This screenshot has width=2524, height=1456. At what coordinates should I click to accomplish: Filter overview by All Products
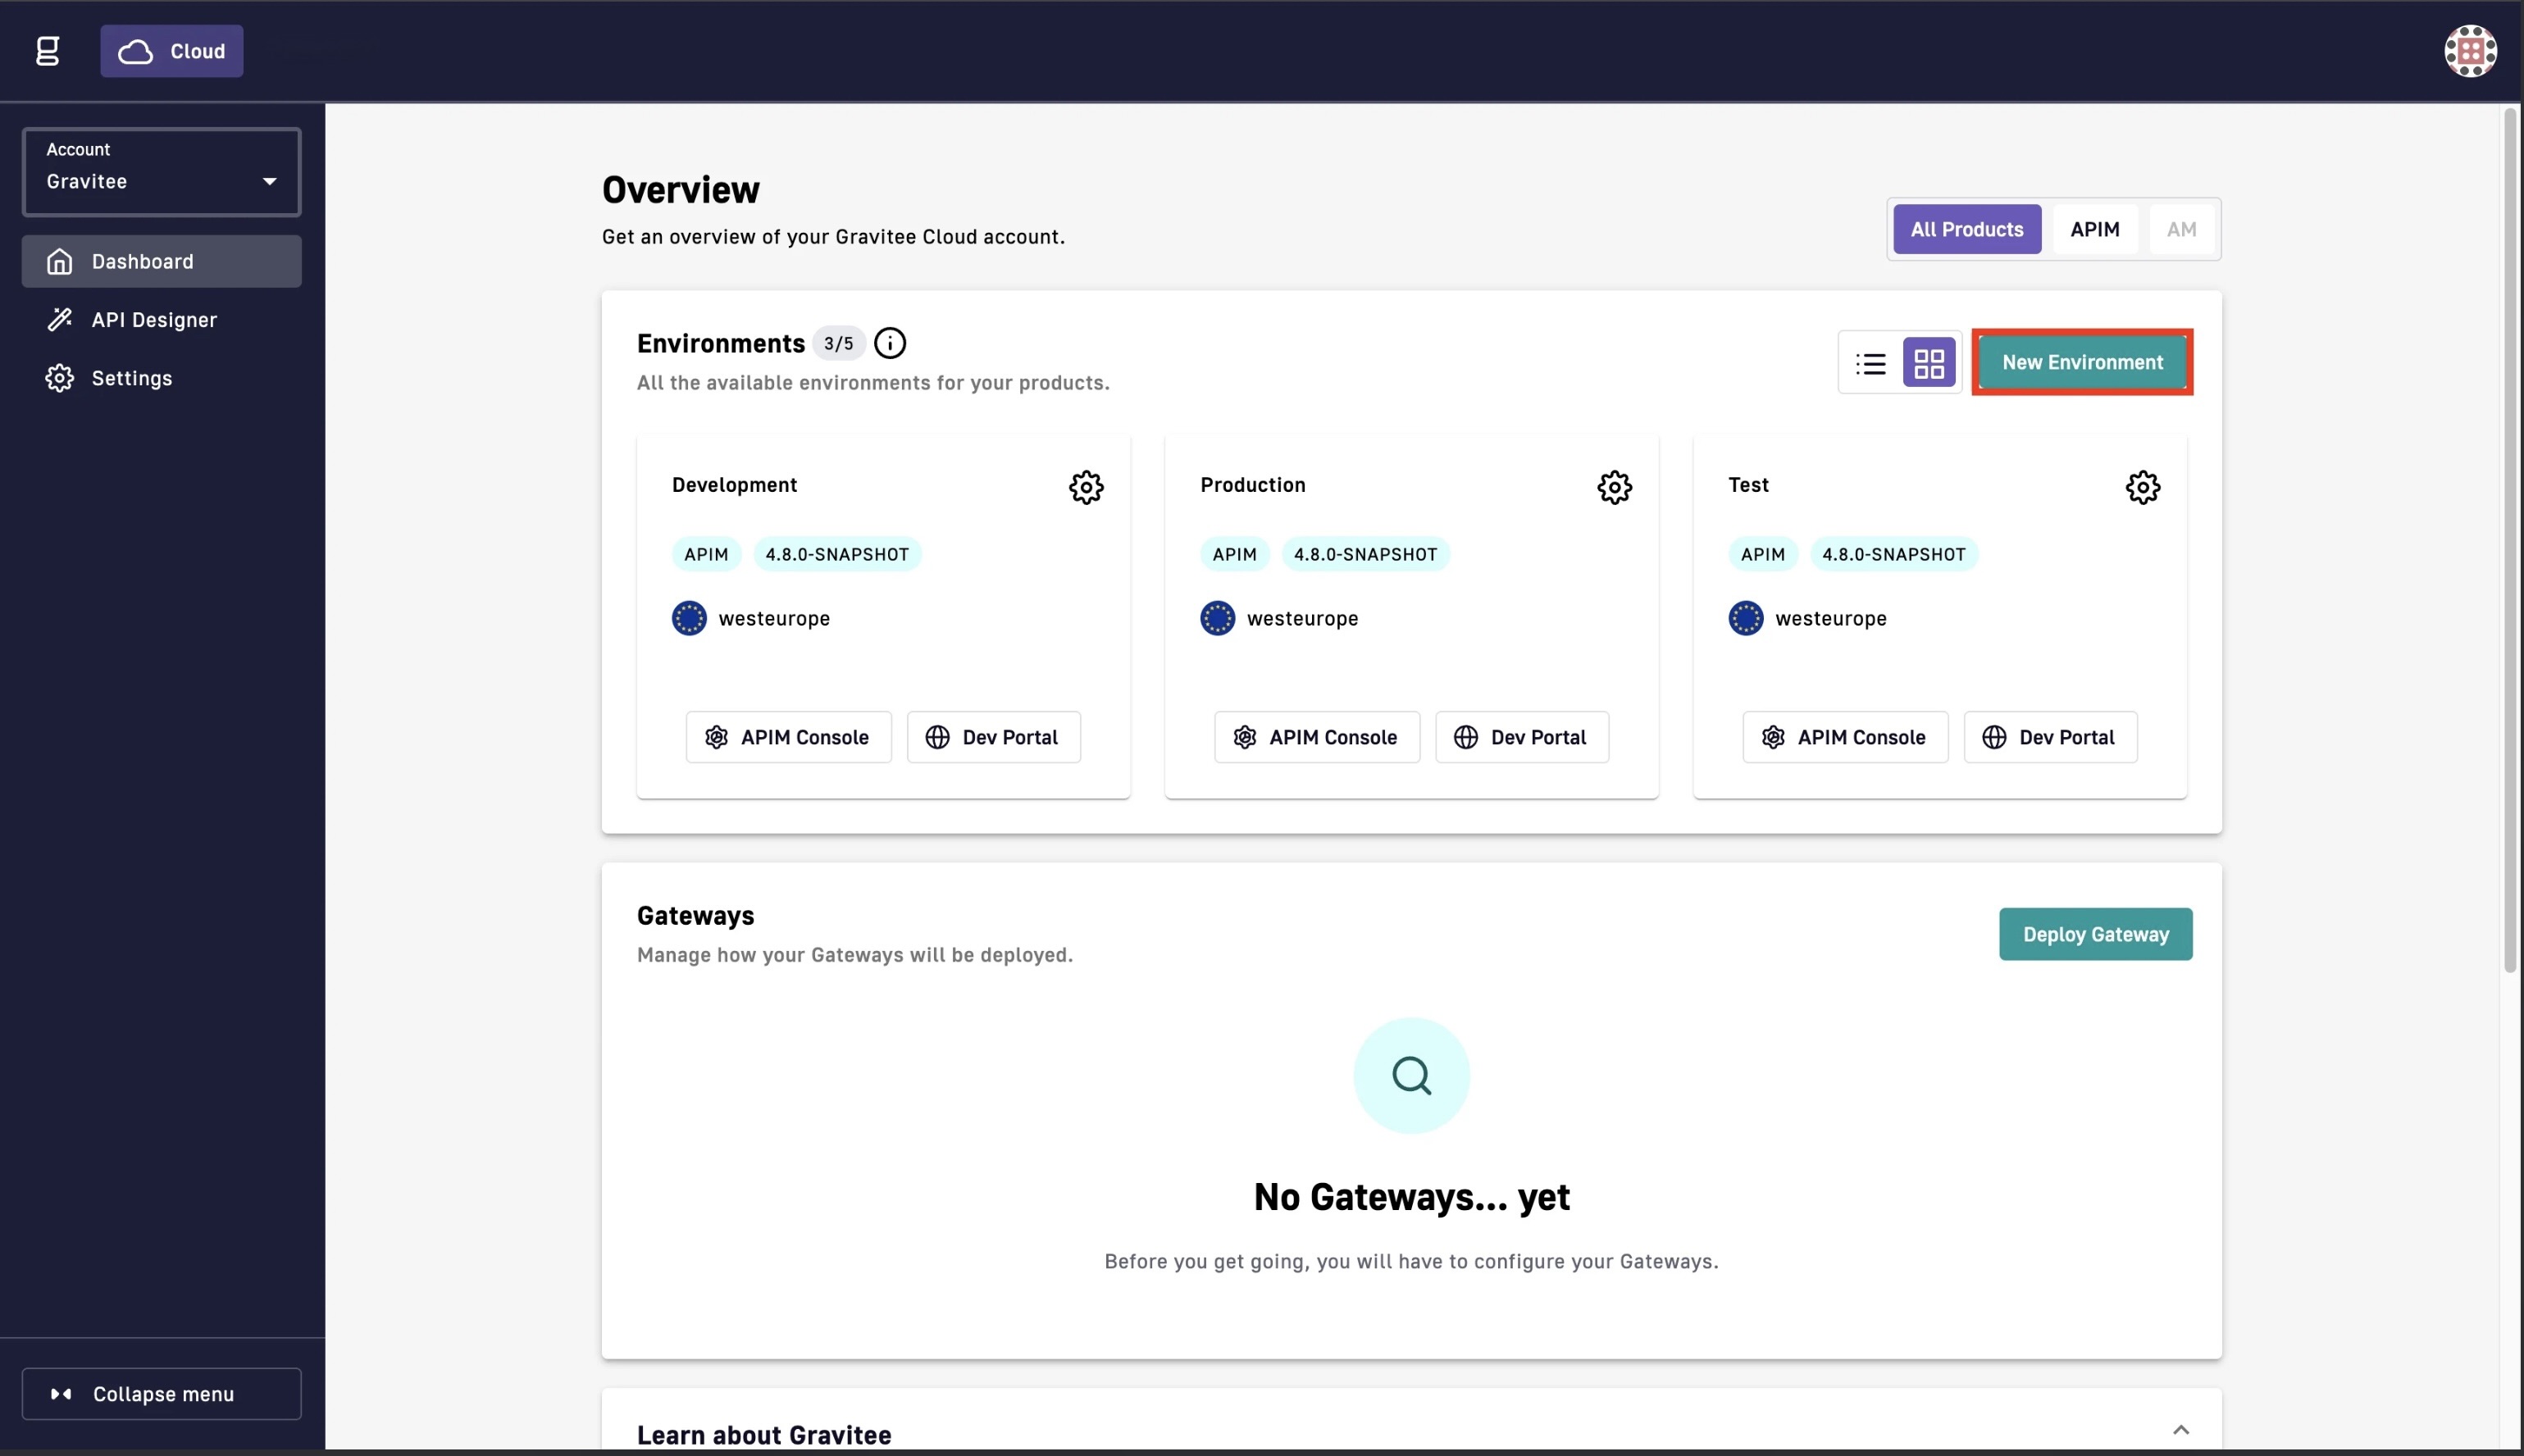tap(1966, 230)
